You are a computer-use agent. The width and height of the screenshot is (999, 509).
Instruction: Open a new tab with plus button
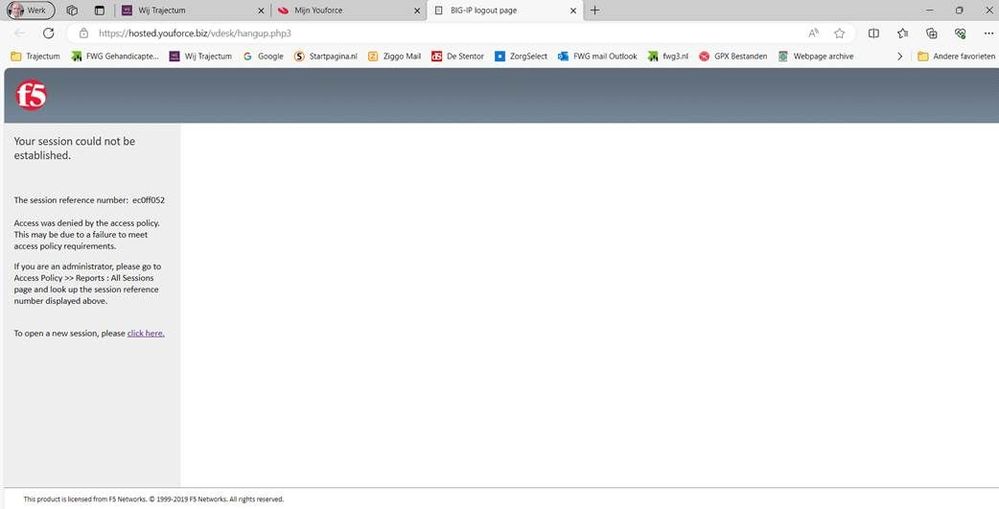pyautogui.click(x=594, y=10)
